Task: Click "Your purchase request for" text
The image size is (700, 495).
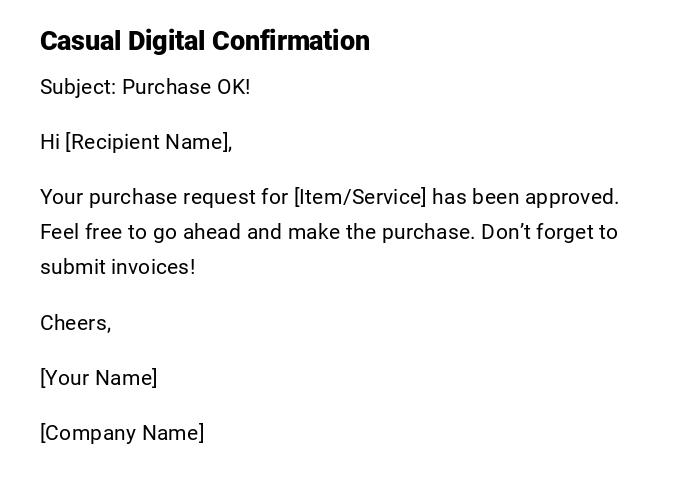Action: point(164,197)
